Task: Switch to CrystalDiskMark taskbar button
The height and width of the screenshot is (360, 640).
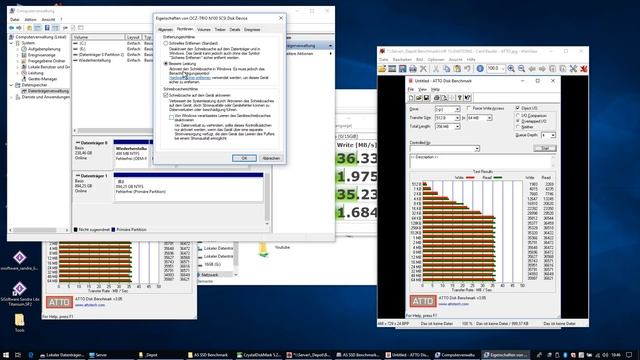Action: tap(260, 355)
